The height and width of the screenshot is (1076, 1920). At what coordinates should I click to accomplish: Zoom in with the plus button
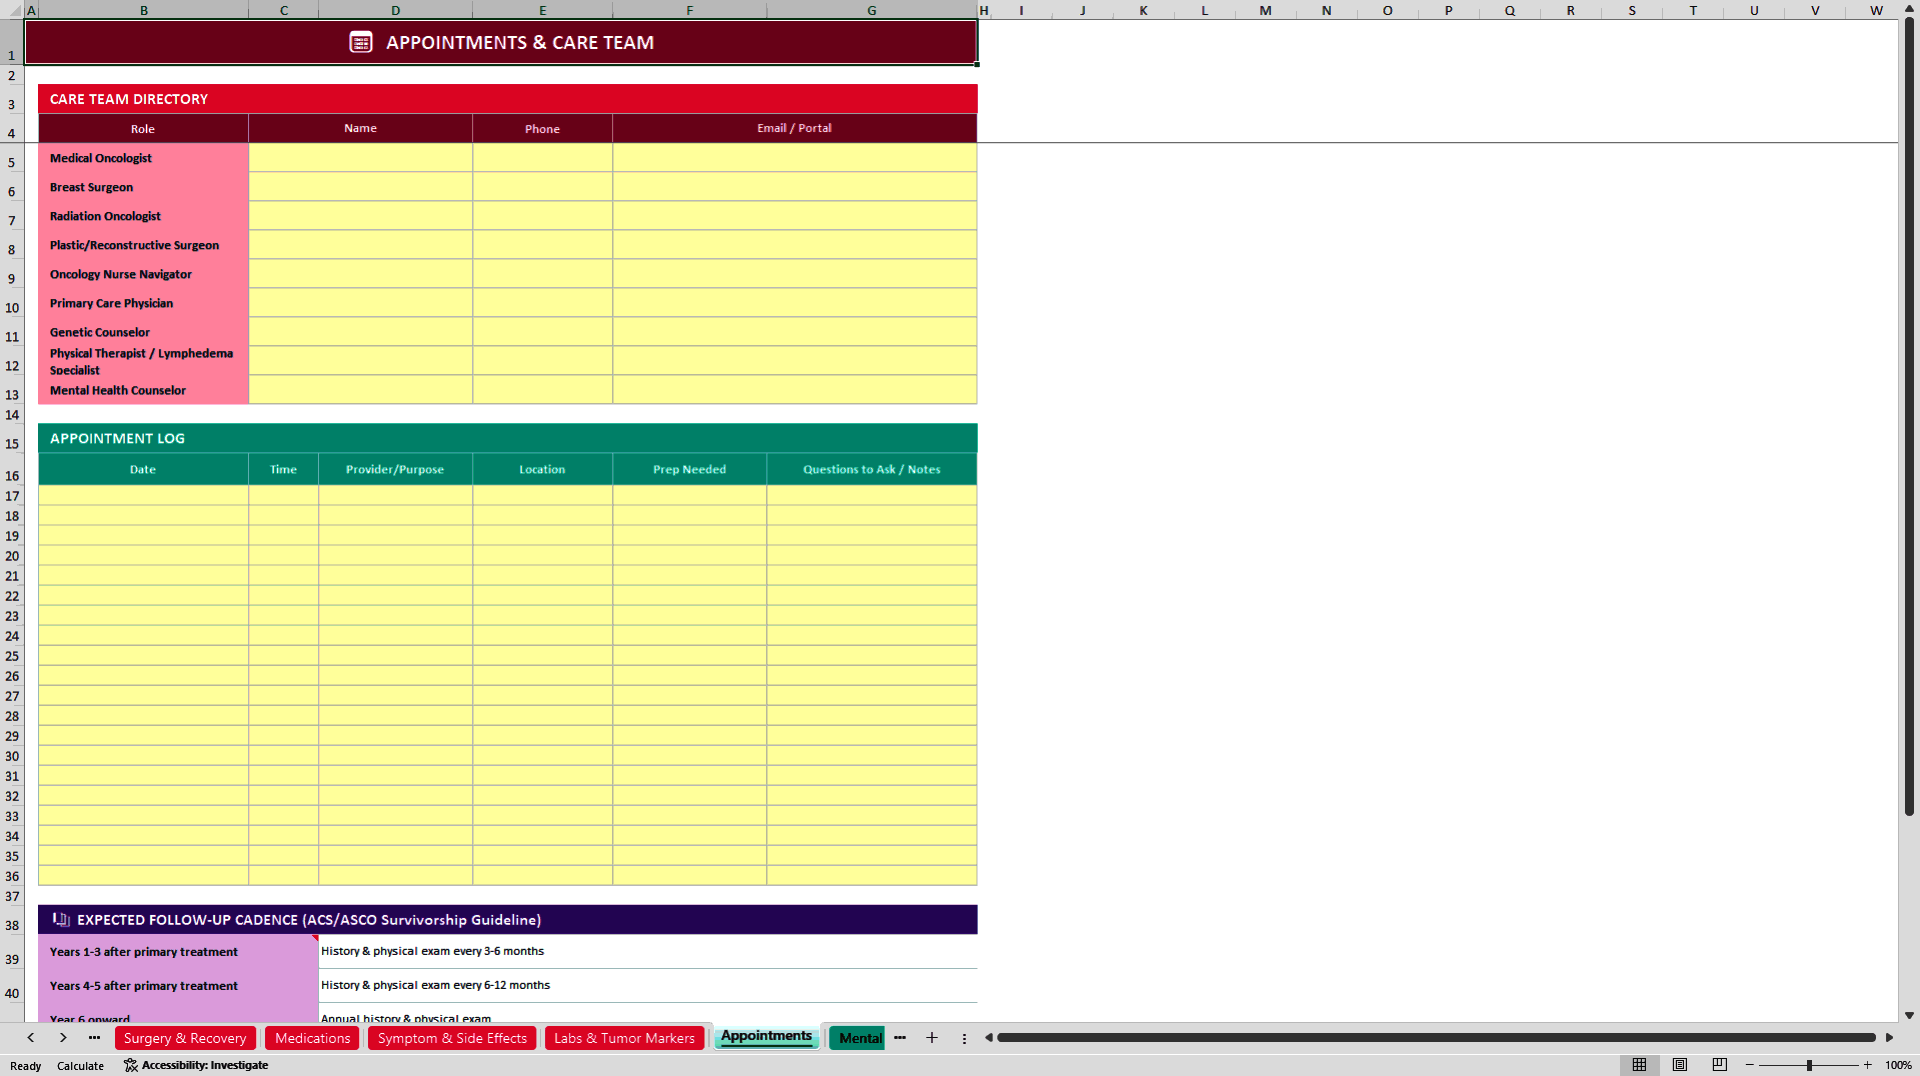pos(1867,1065)
